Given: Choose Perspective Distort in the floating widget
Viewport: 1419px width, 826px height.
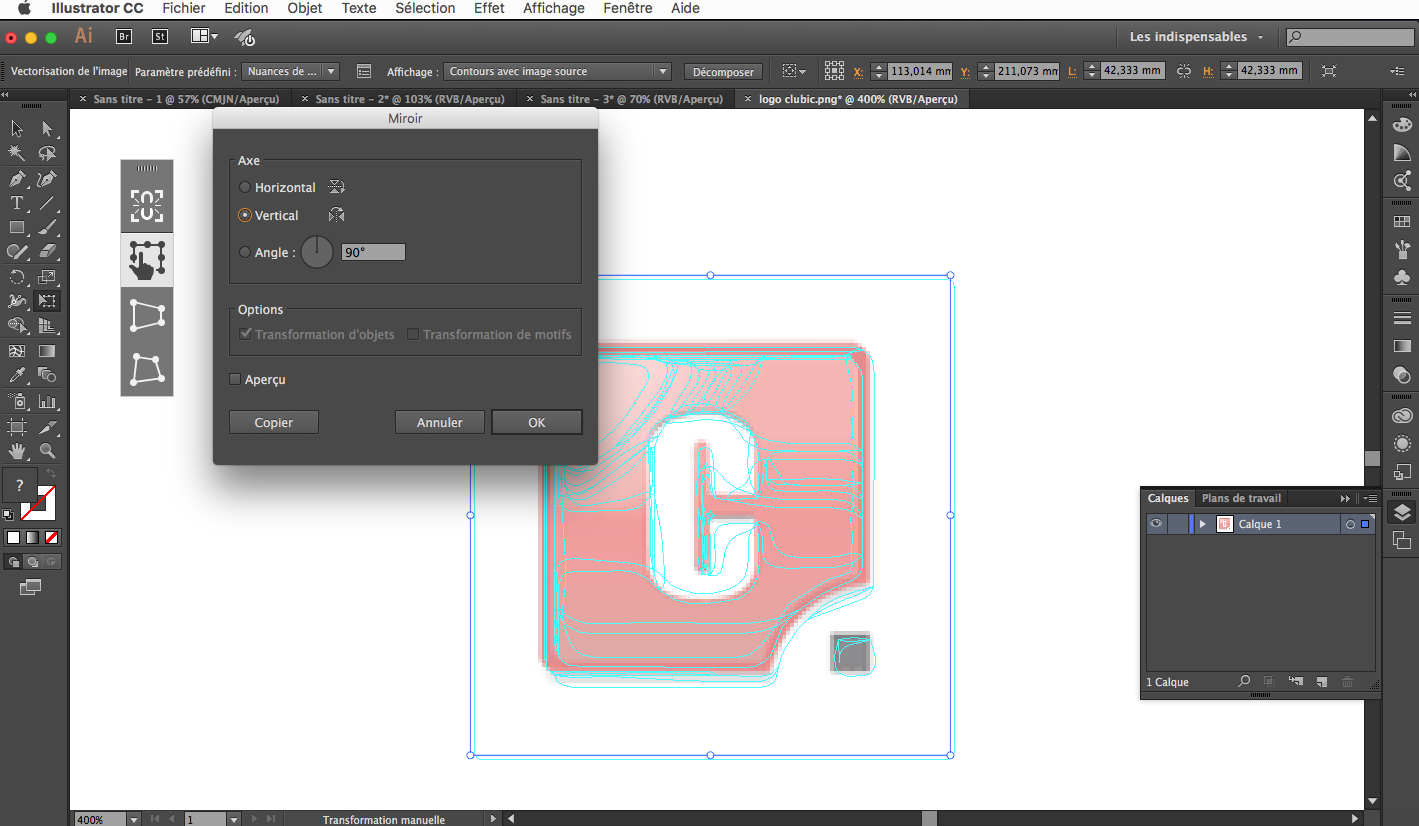Looking at the screenshot, I should point(147,316).
